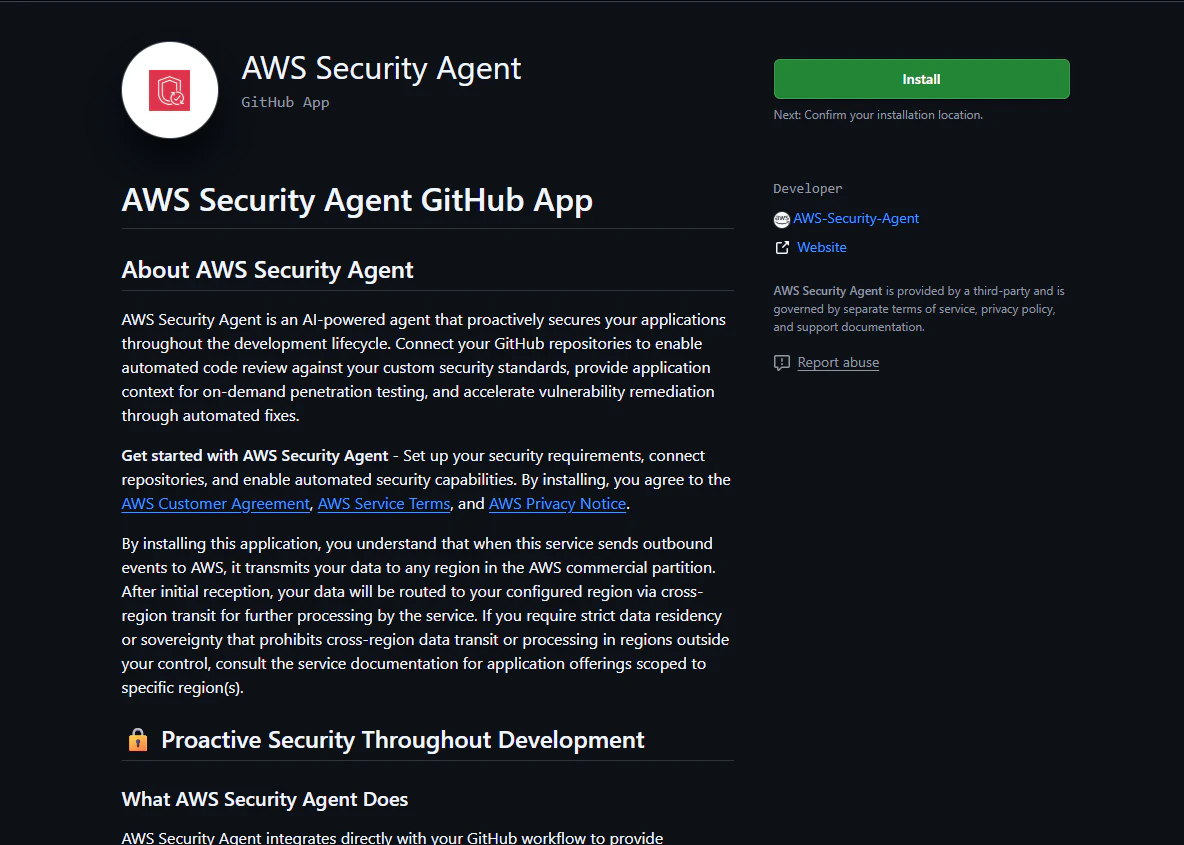Click the bold 'Get started with AWS Security Agent' text
This screenshot has width=1184, height=845.
point(255,455)
